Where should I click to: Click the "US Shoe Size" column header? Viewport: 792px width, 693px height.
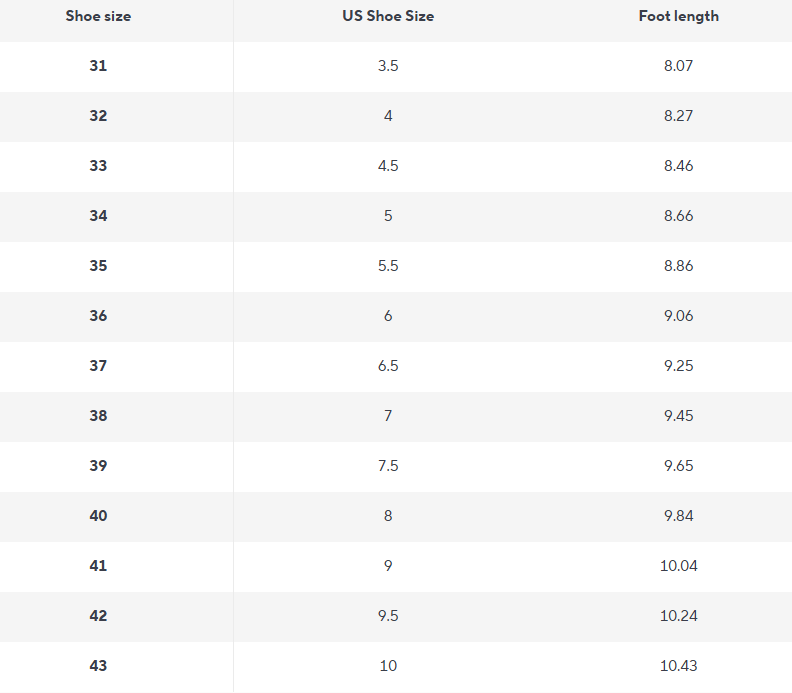388,16
